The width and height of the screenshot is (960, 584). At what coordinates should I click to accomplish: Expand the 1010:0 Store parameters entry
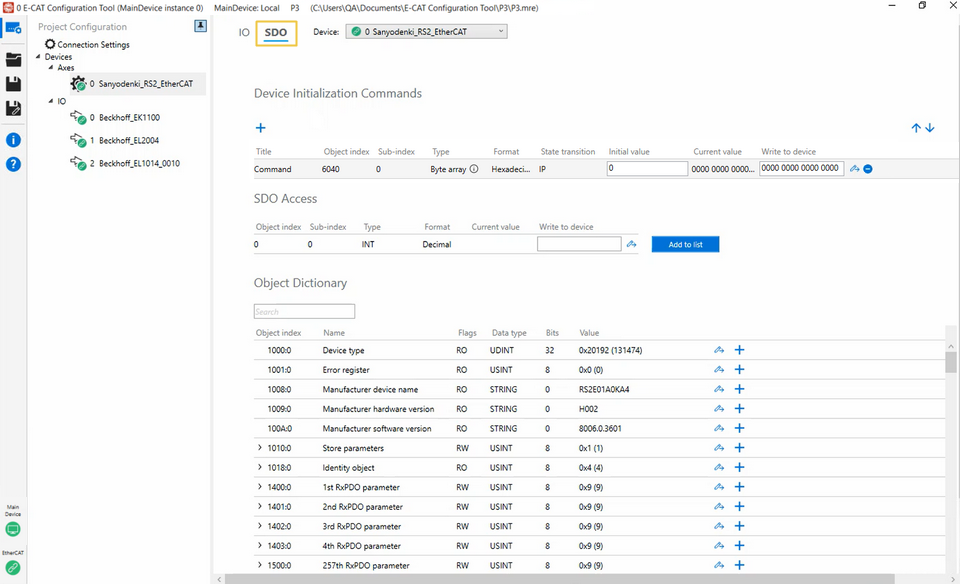[260, 448]
